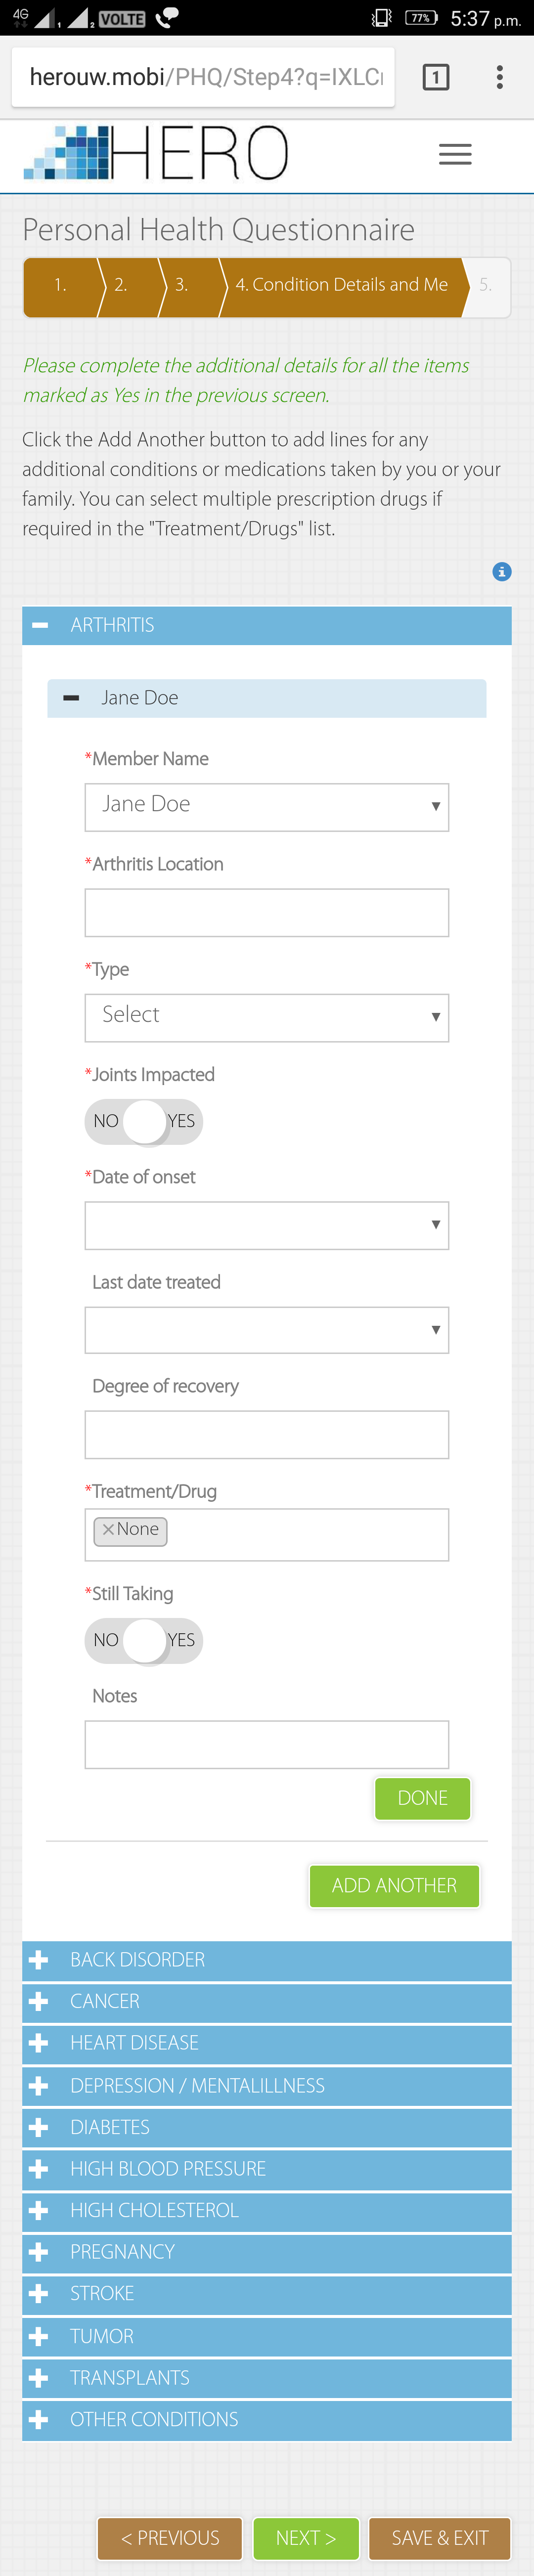
Task: Toggle the Still Taking switch
Action: point(144,1640)
